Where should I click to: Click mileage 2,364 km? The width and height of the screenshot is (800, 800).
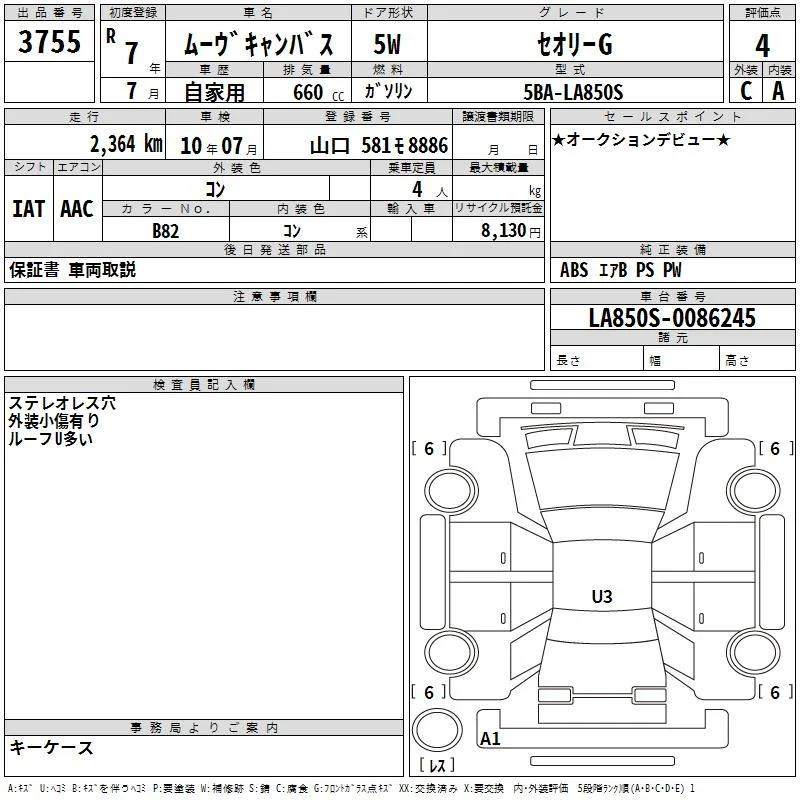126,144
